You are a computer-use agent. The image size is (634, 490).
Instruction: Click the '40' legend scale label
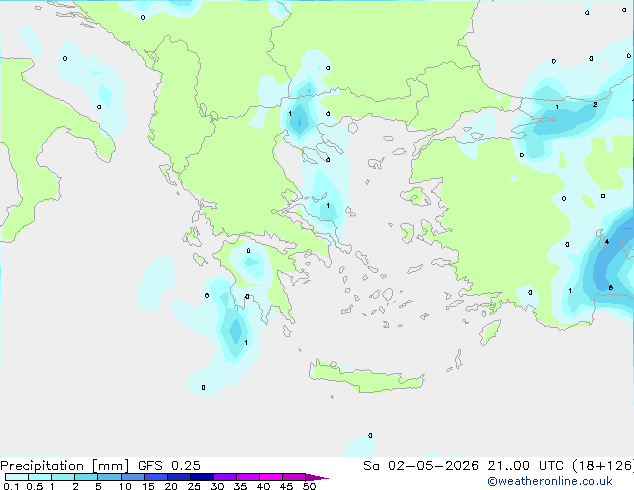point(263,486)
